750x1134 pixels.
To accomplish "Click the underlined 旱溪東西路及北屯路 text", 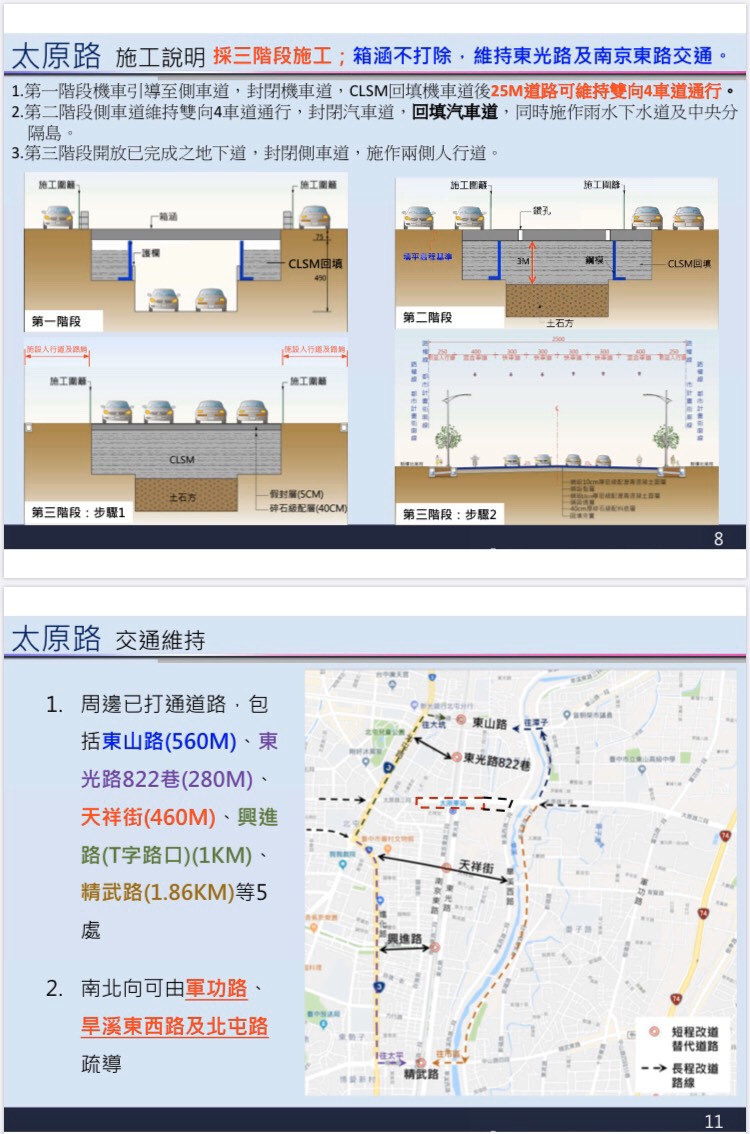I will 174,1026.
